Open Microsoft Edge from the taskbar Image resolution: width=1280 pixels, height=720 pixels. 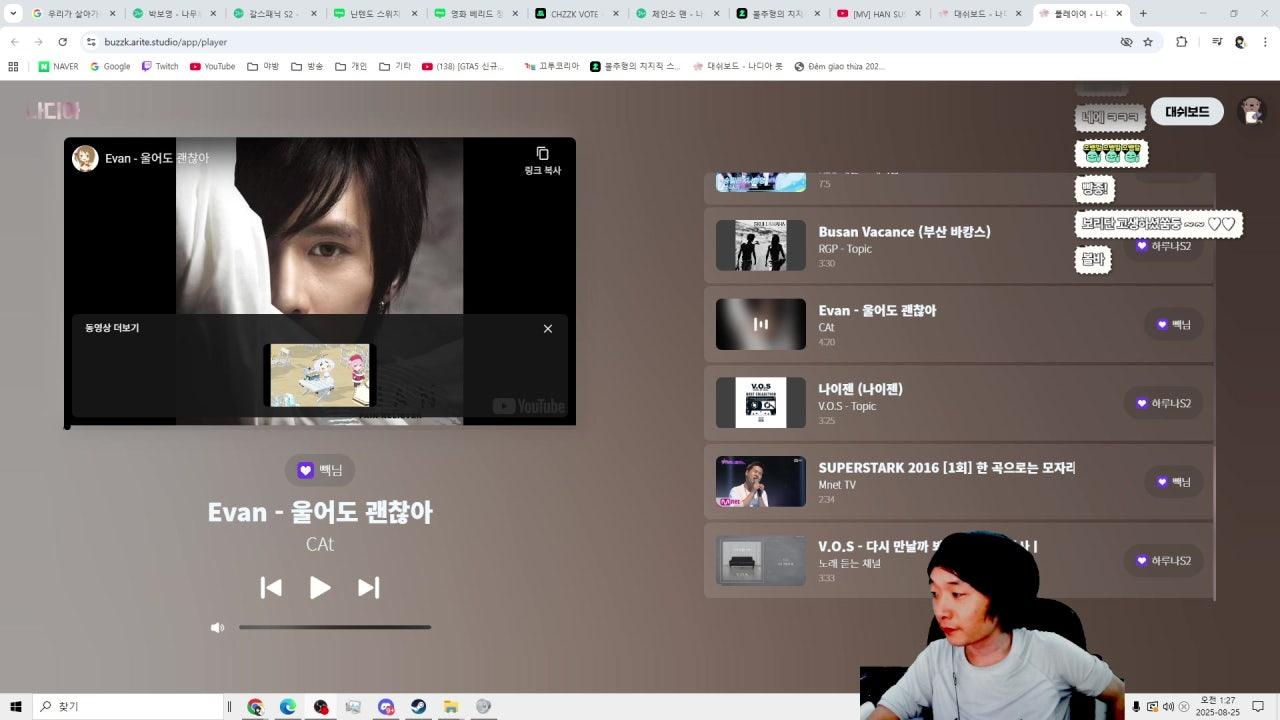(288, 706)
